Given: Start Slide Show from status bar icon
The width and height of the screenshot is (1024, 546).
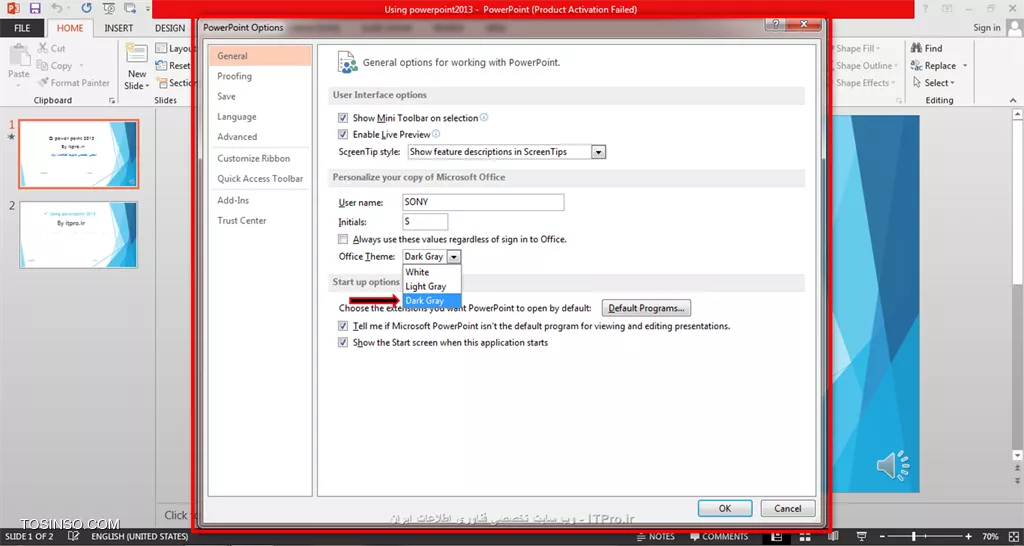Looking at the screenshot, I should tap(861, 536).
